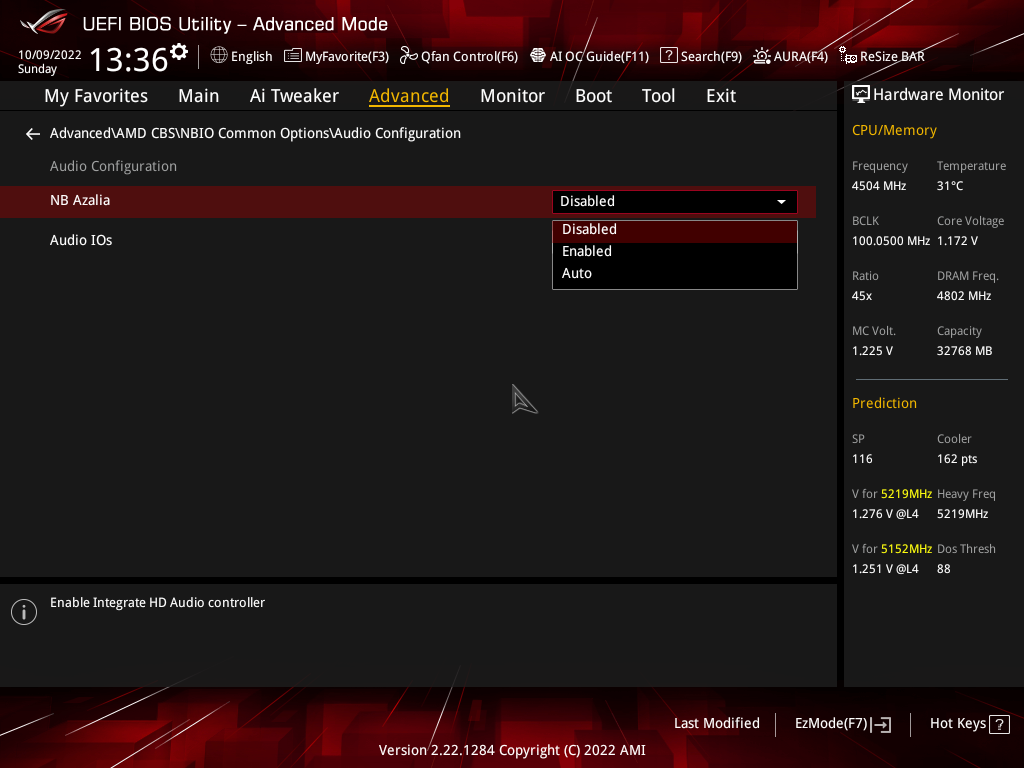
Task: Click the back arrow beside the breadcrumb
Action: pyautogui.click(x=33, y=134)
